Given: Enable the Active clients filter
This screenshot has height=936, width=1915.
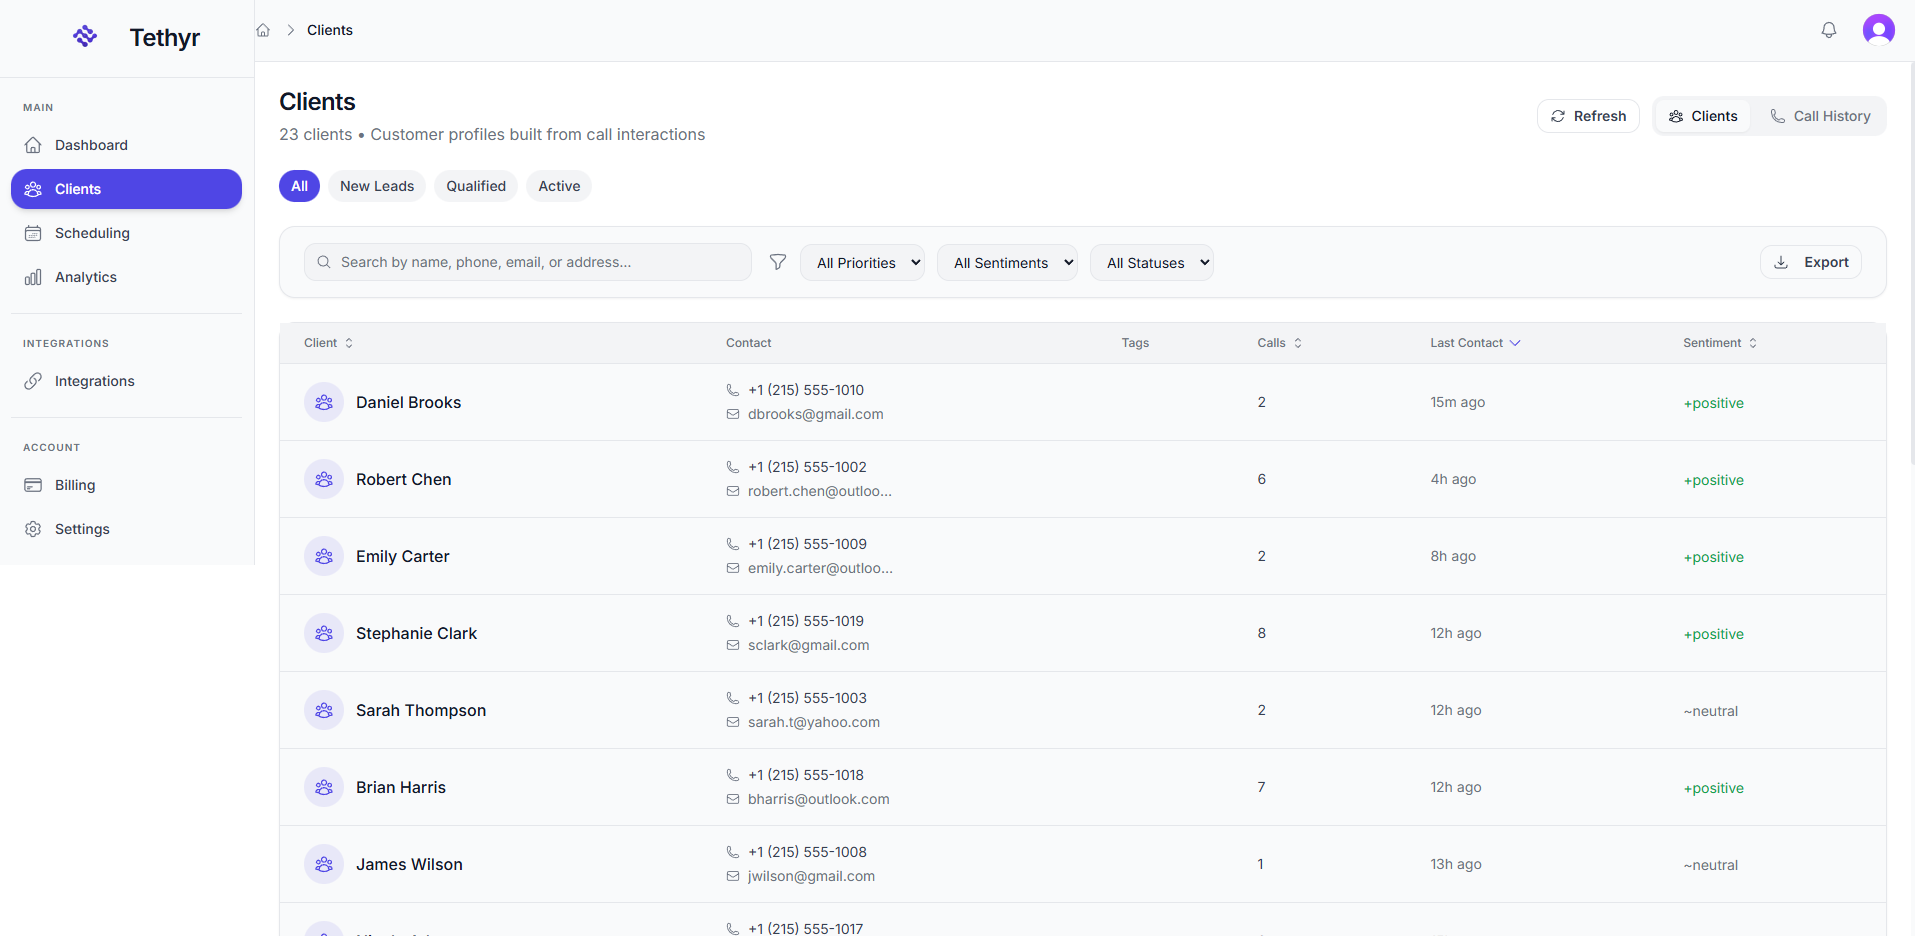Looking at the screenshot, I should click(558, 186).
